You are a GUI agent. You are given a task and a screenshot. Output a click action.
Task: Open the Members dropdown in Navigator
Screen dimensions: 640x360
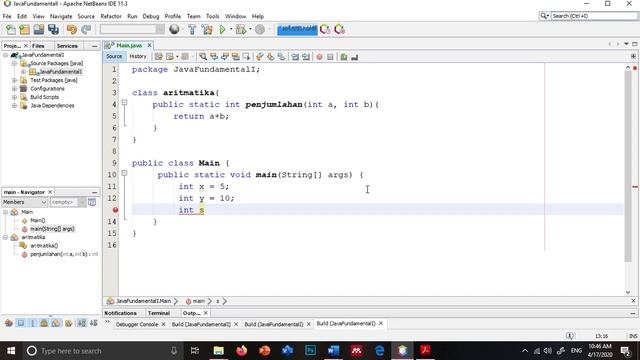pos(24,202)
